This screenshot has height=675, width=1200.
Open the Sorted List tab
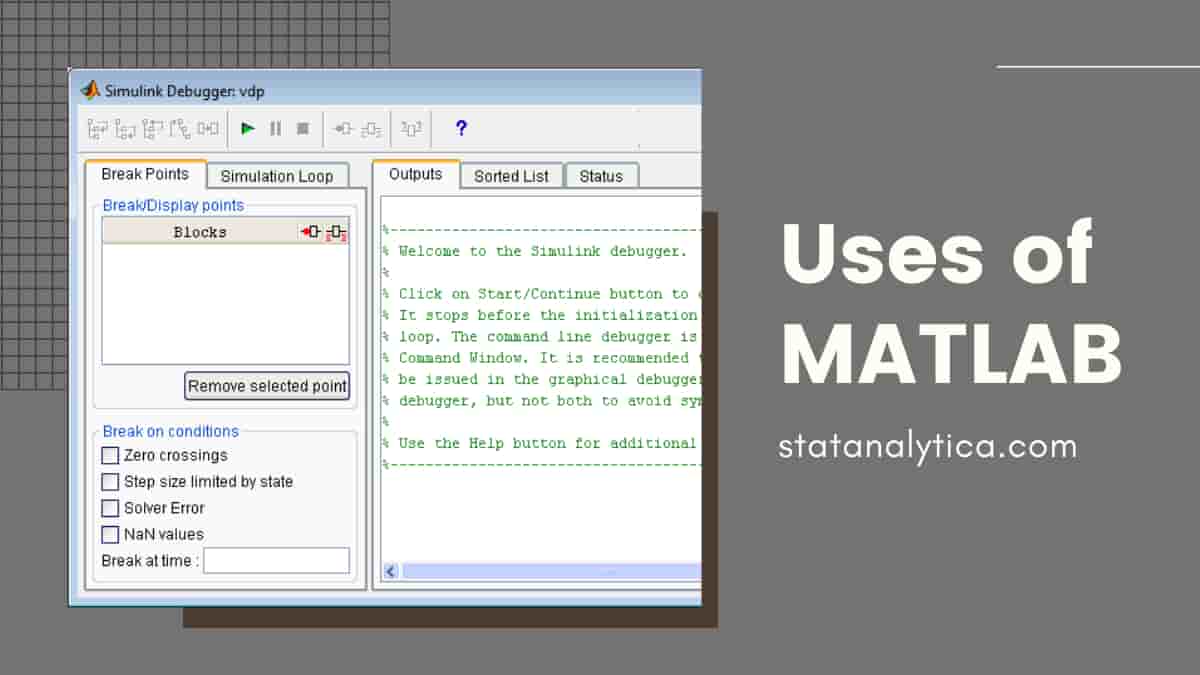click(x=511, y=176)
